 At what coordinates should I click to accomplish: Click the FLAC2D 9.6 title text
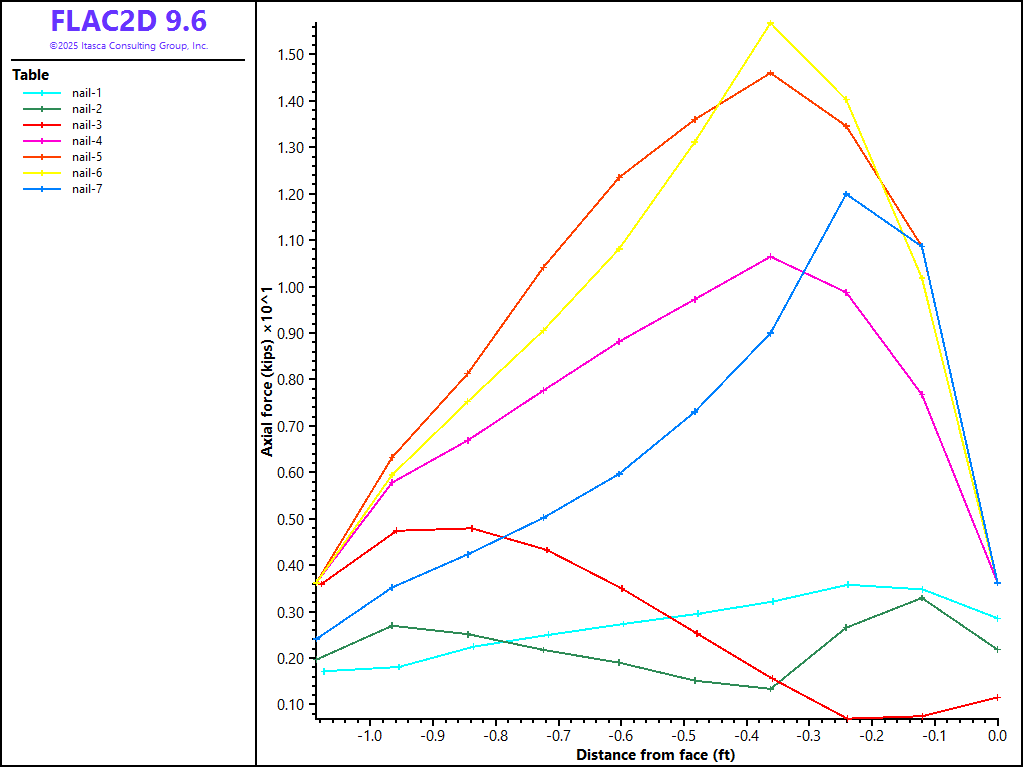pyautogui.click(x=128, y=22)
